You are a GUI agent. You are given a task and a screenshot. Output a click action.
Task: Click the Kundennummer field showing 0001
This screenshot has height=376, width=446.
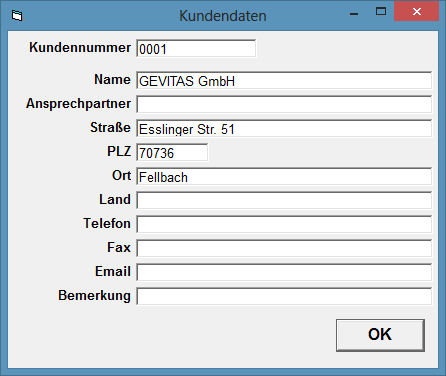tap(196, 48)
